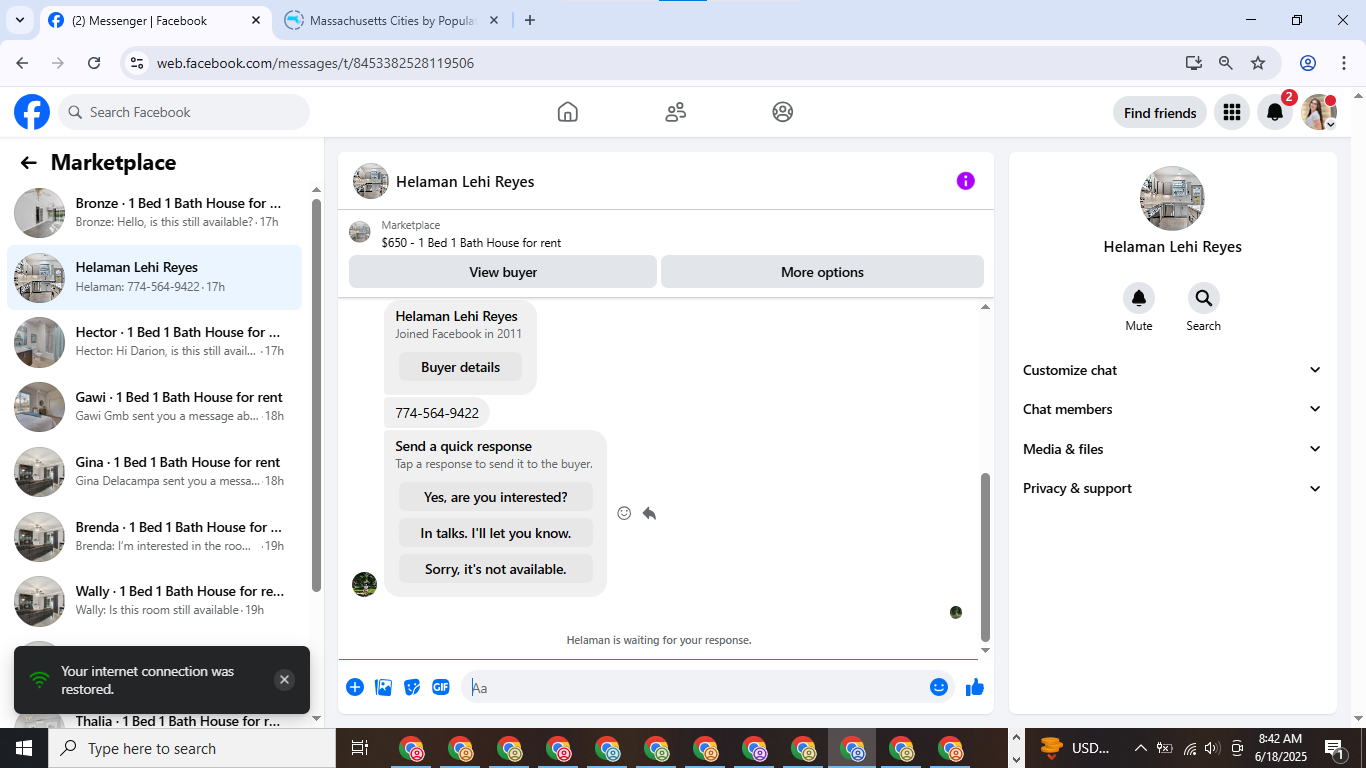Viewport: 1366px width, 768px height.
Task: Open the Windows notification center icon
Action: pos(1333,748)
